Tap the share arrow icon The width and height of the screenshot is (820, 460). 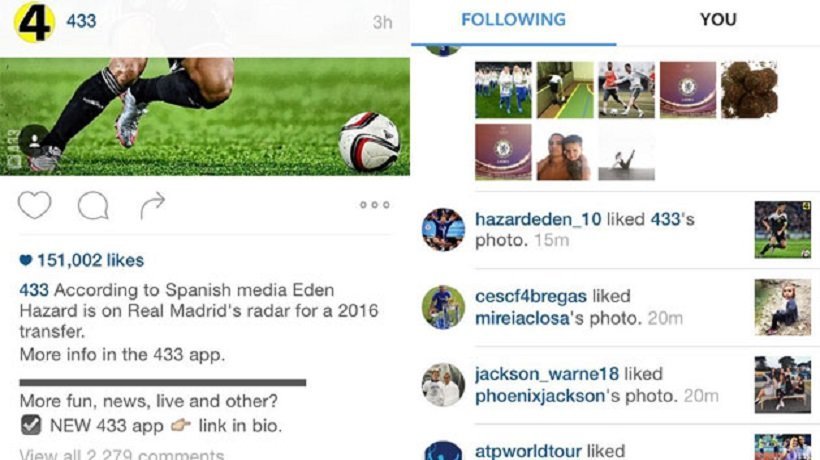[153, 205]
